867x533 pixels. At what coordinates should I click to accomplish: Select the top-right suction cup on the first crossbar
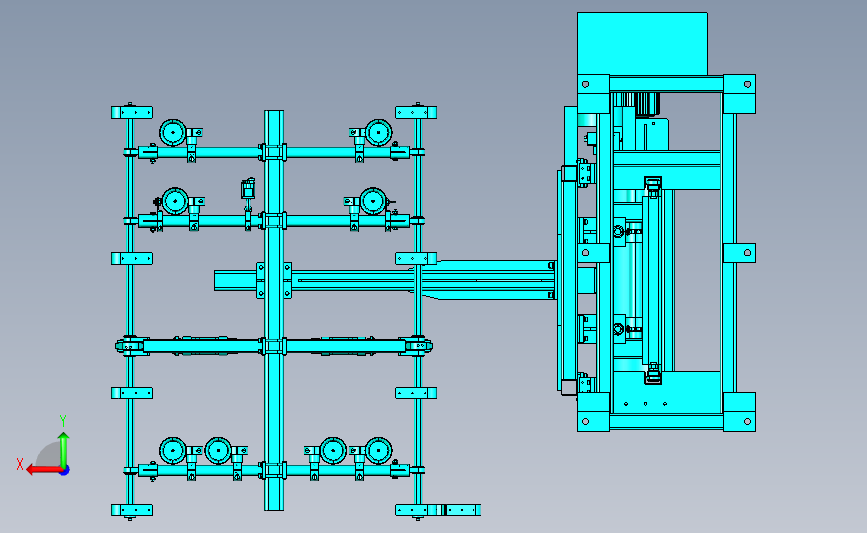click(379, 133)
